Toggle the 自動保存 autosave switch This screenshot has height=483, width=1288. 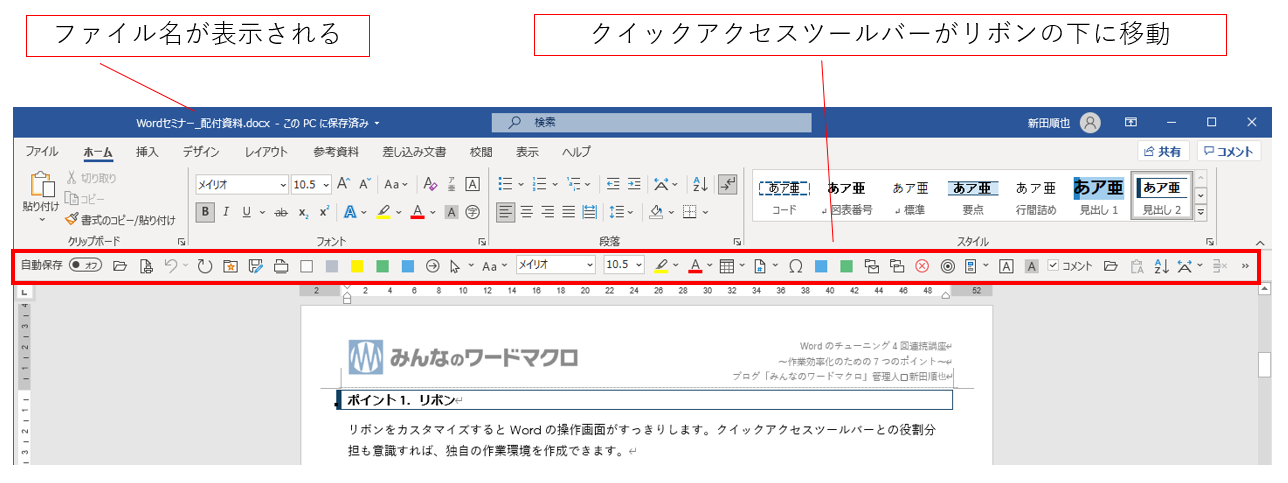(85, 266)
